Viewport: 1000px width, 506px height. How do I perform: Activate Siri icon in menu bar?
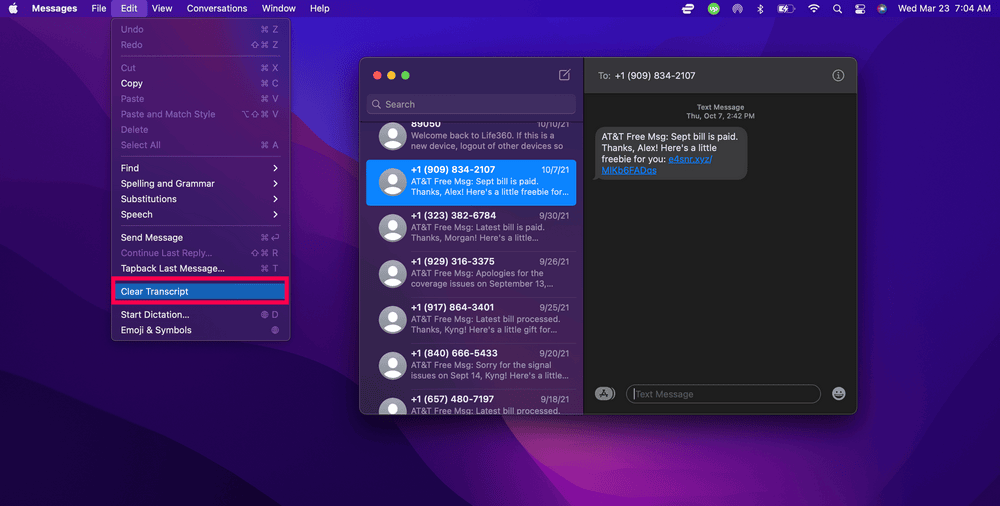click(882, 8)
